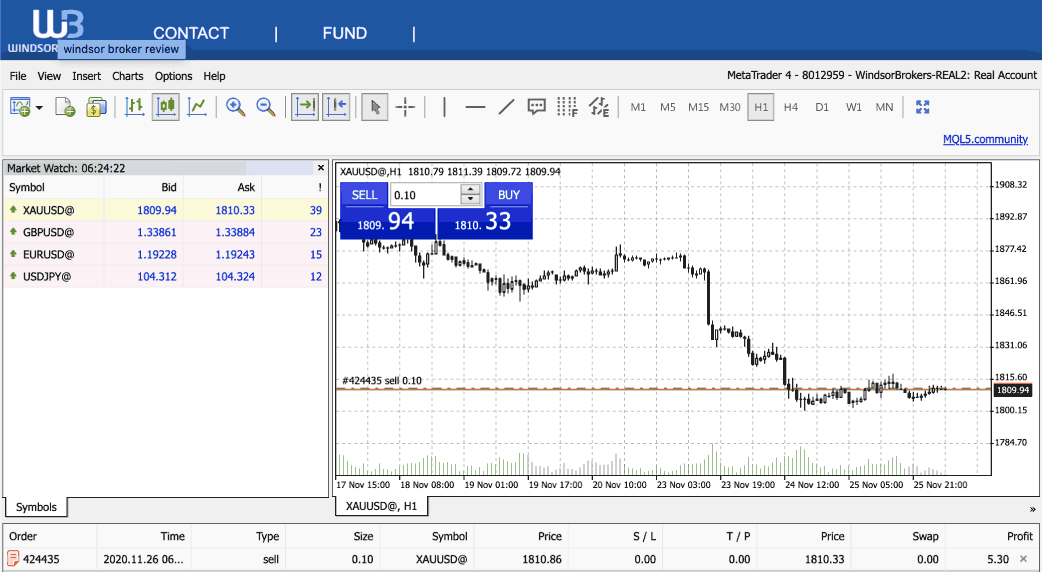Select the vertical line drawing tool

444,106
